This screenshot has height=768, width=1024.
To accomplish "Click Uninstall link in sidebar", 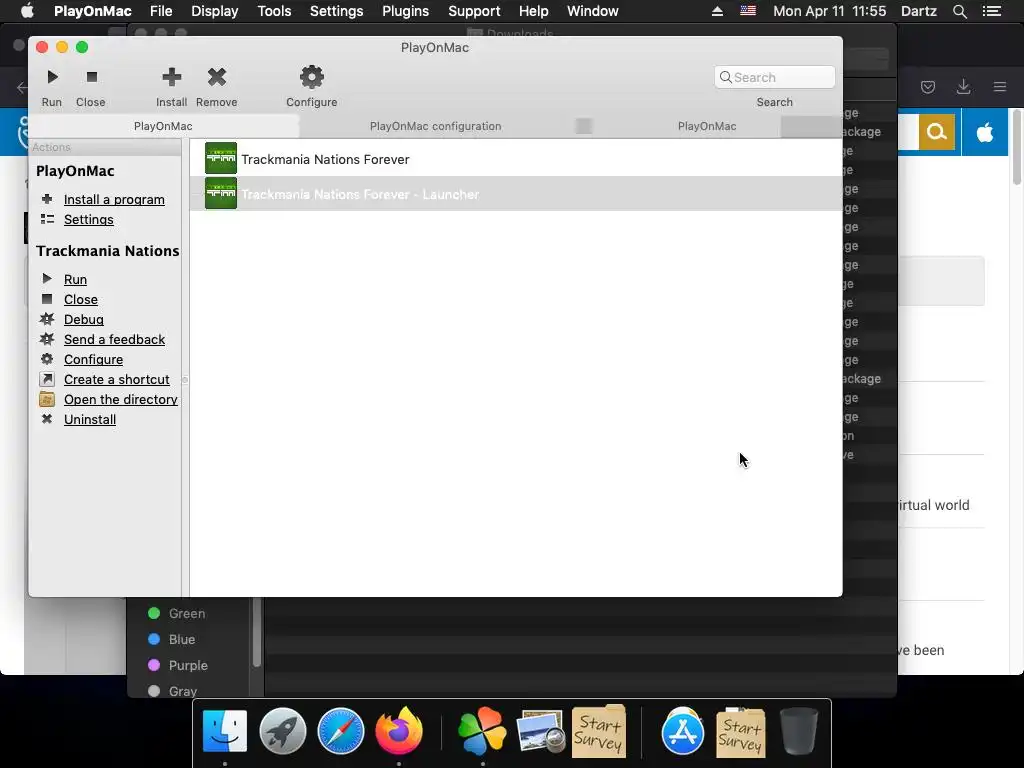I will (x=90, y=420).
